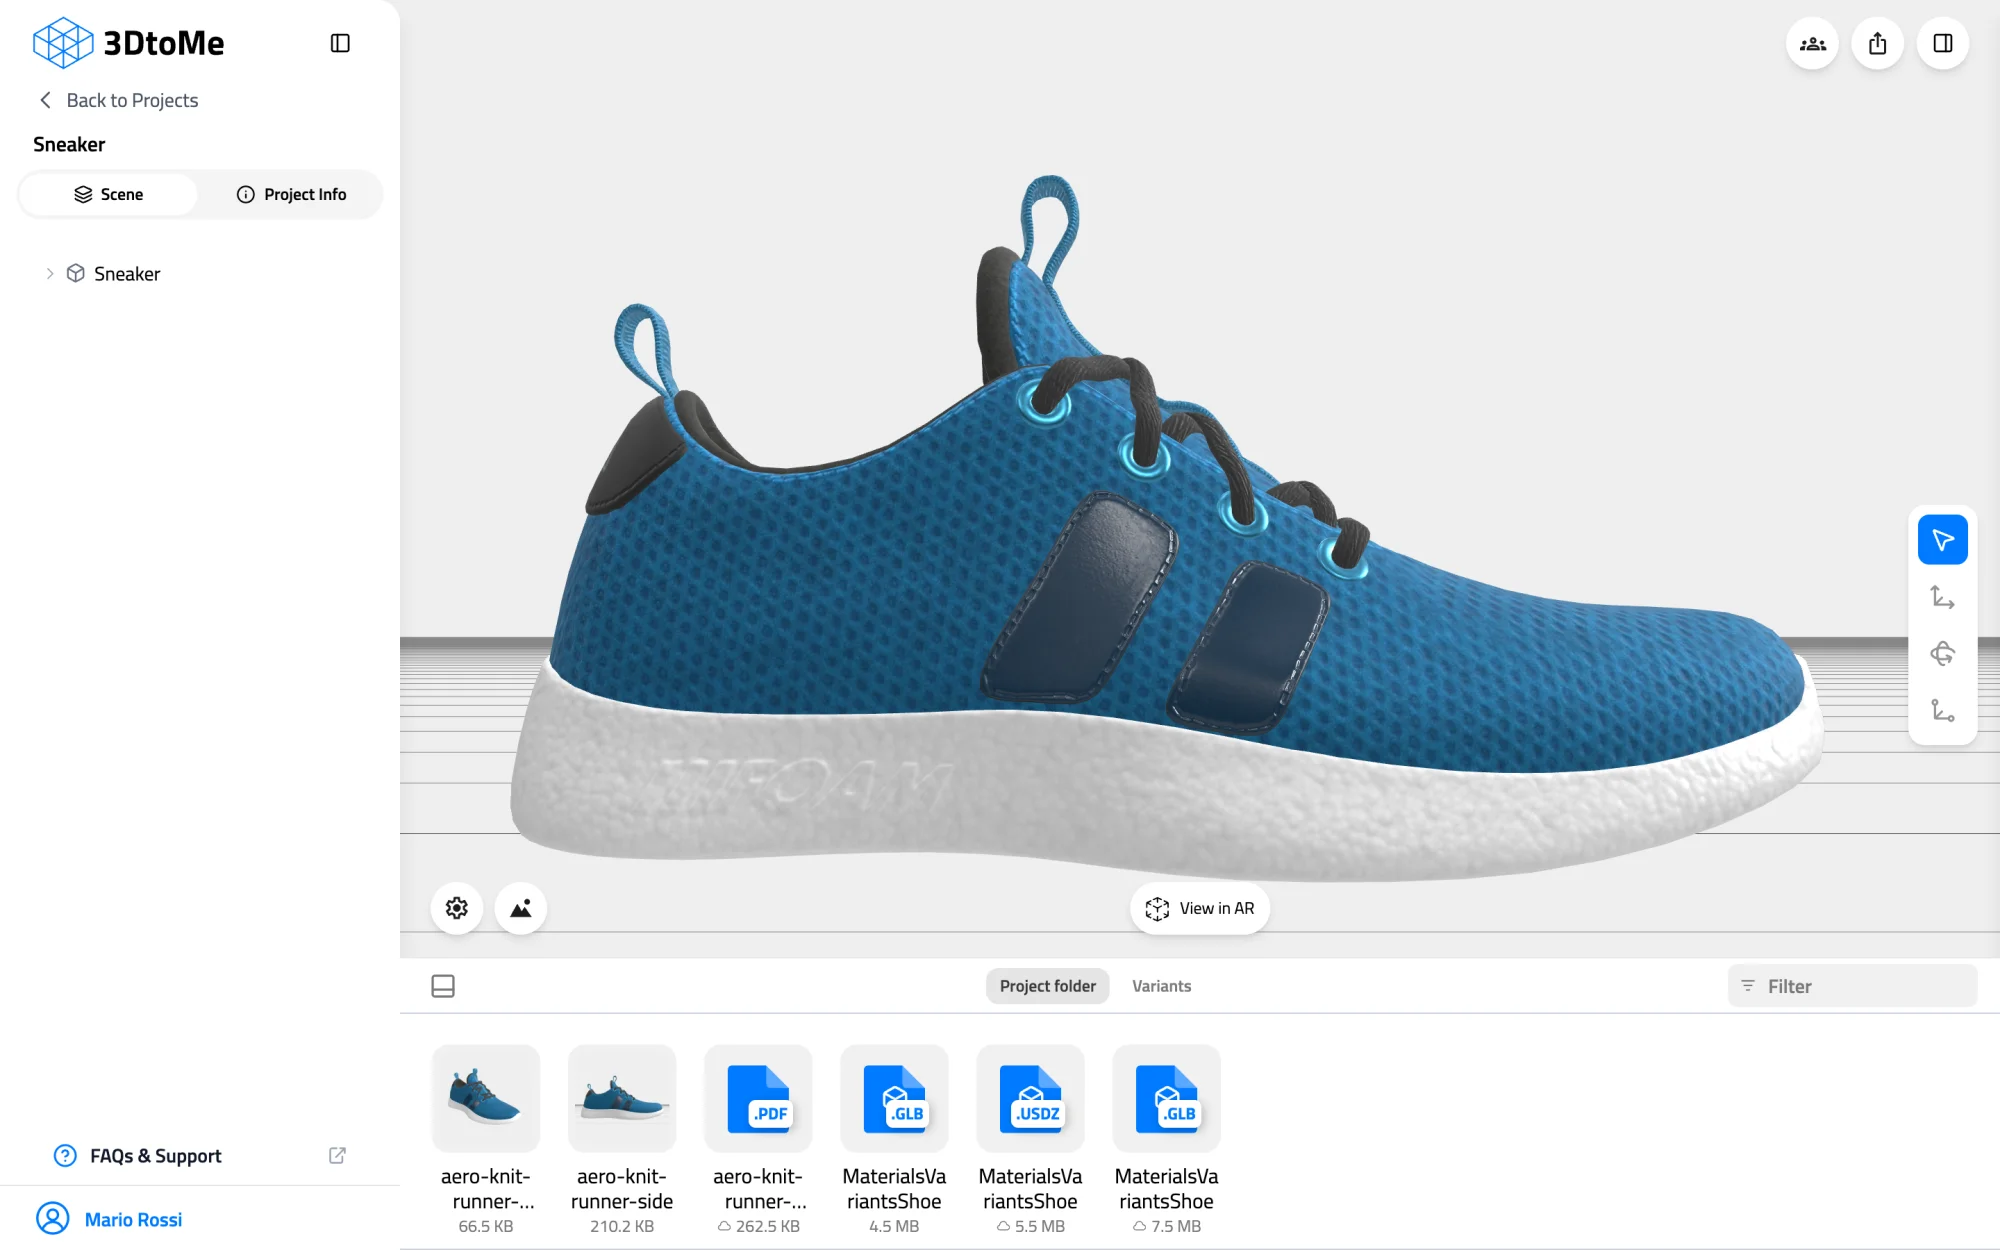Click the 210.2 KB file size label
Viewport: 2000px width, 1250px height.
pyautogui.click(x=622, y=1226)
